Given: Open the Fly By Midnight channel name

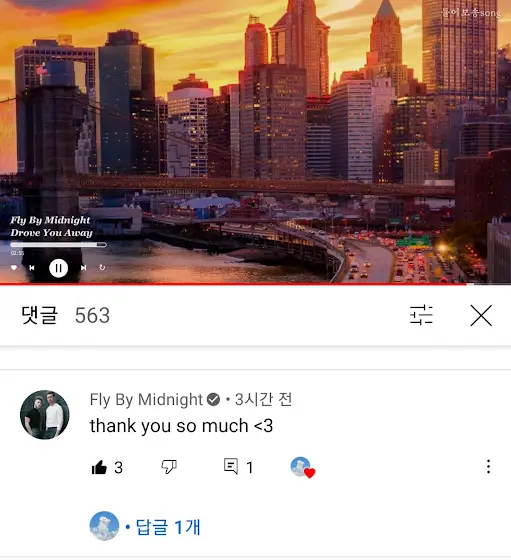Looking at the screenshot, I should point(146,399).
